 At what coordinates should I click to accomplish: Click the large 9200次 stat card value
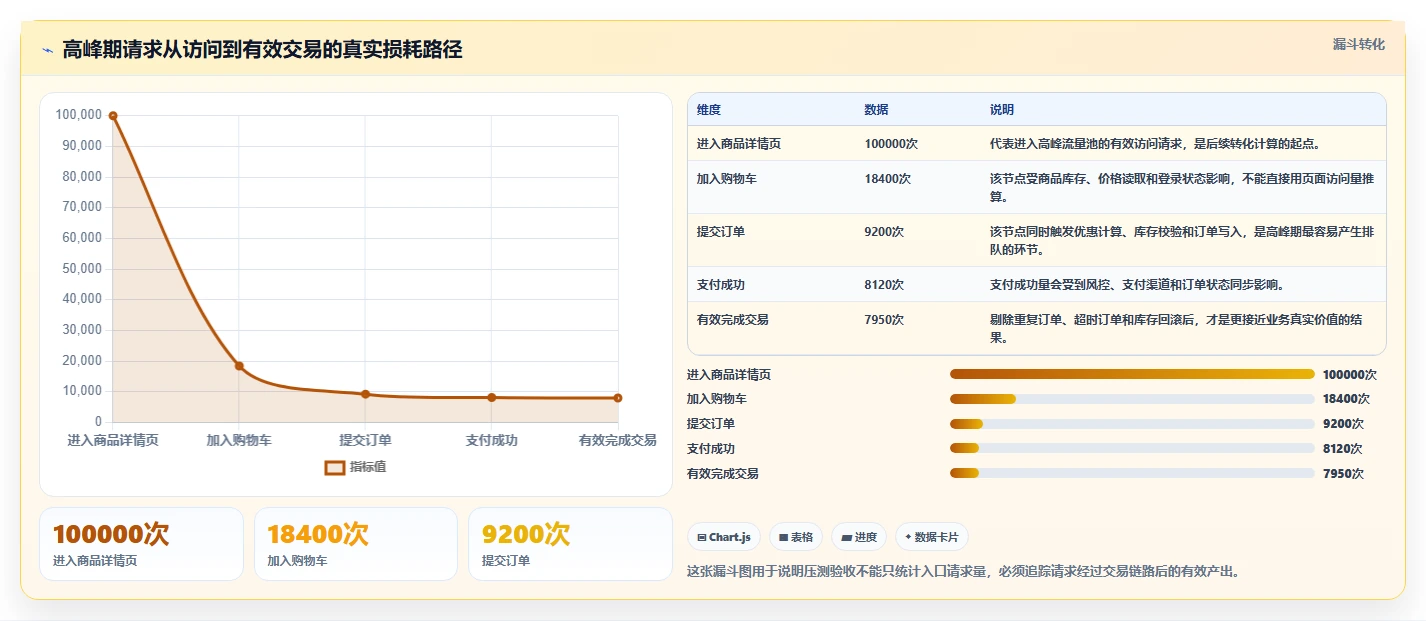(526, 534)
